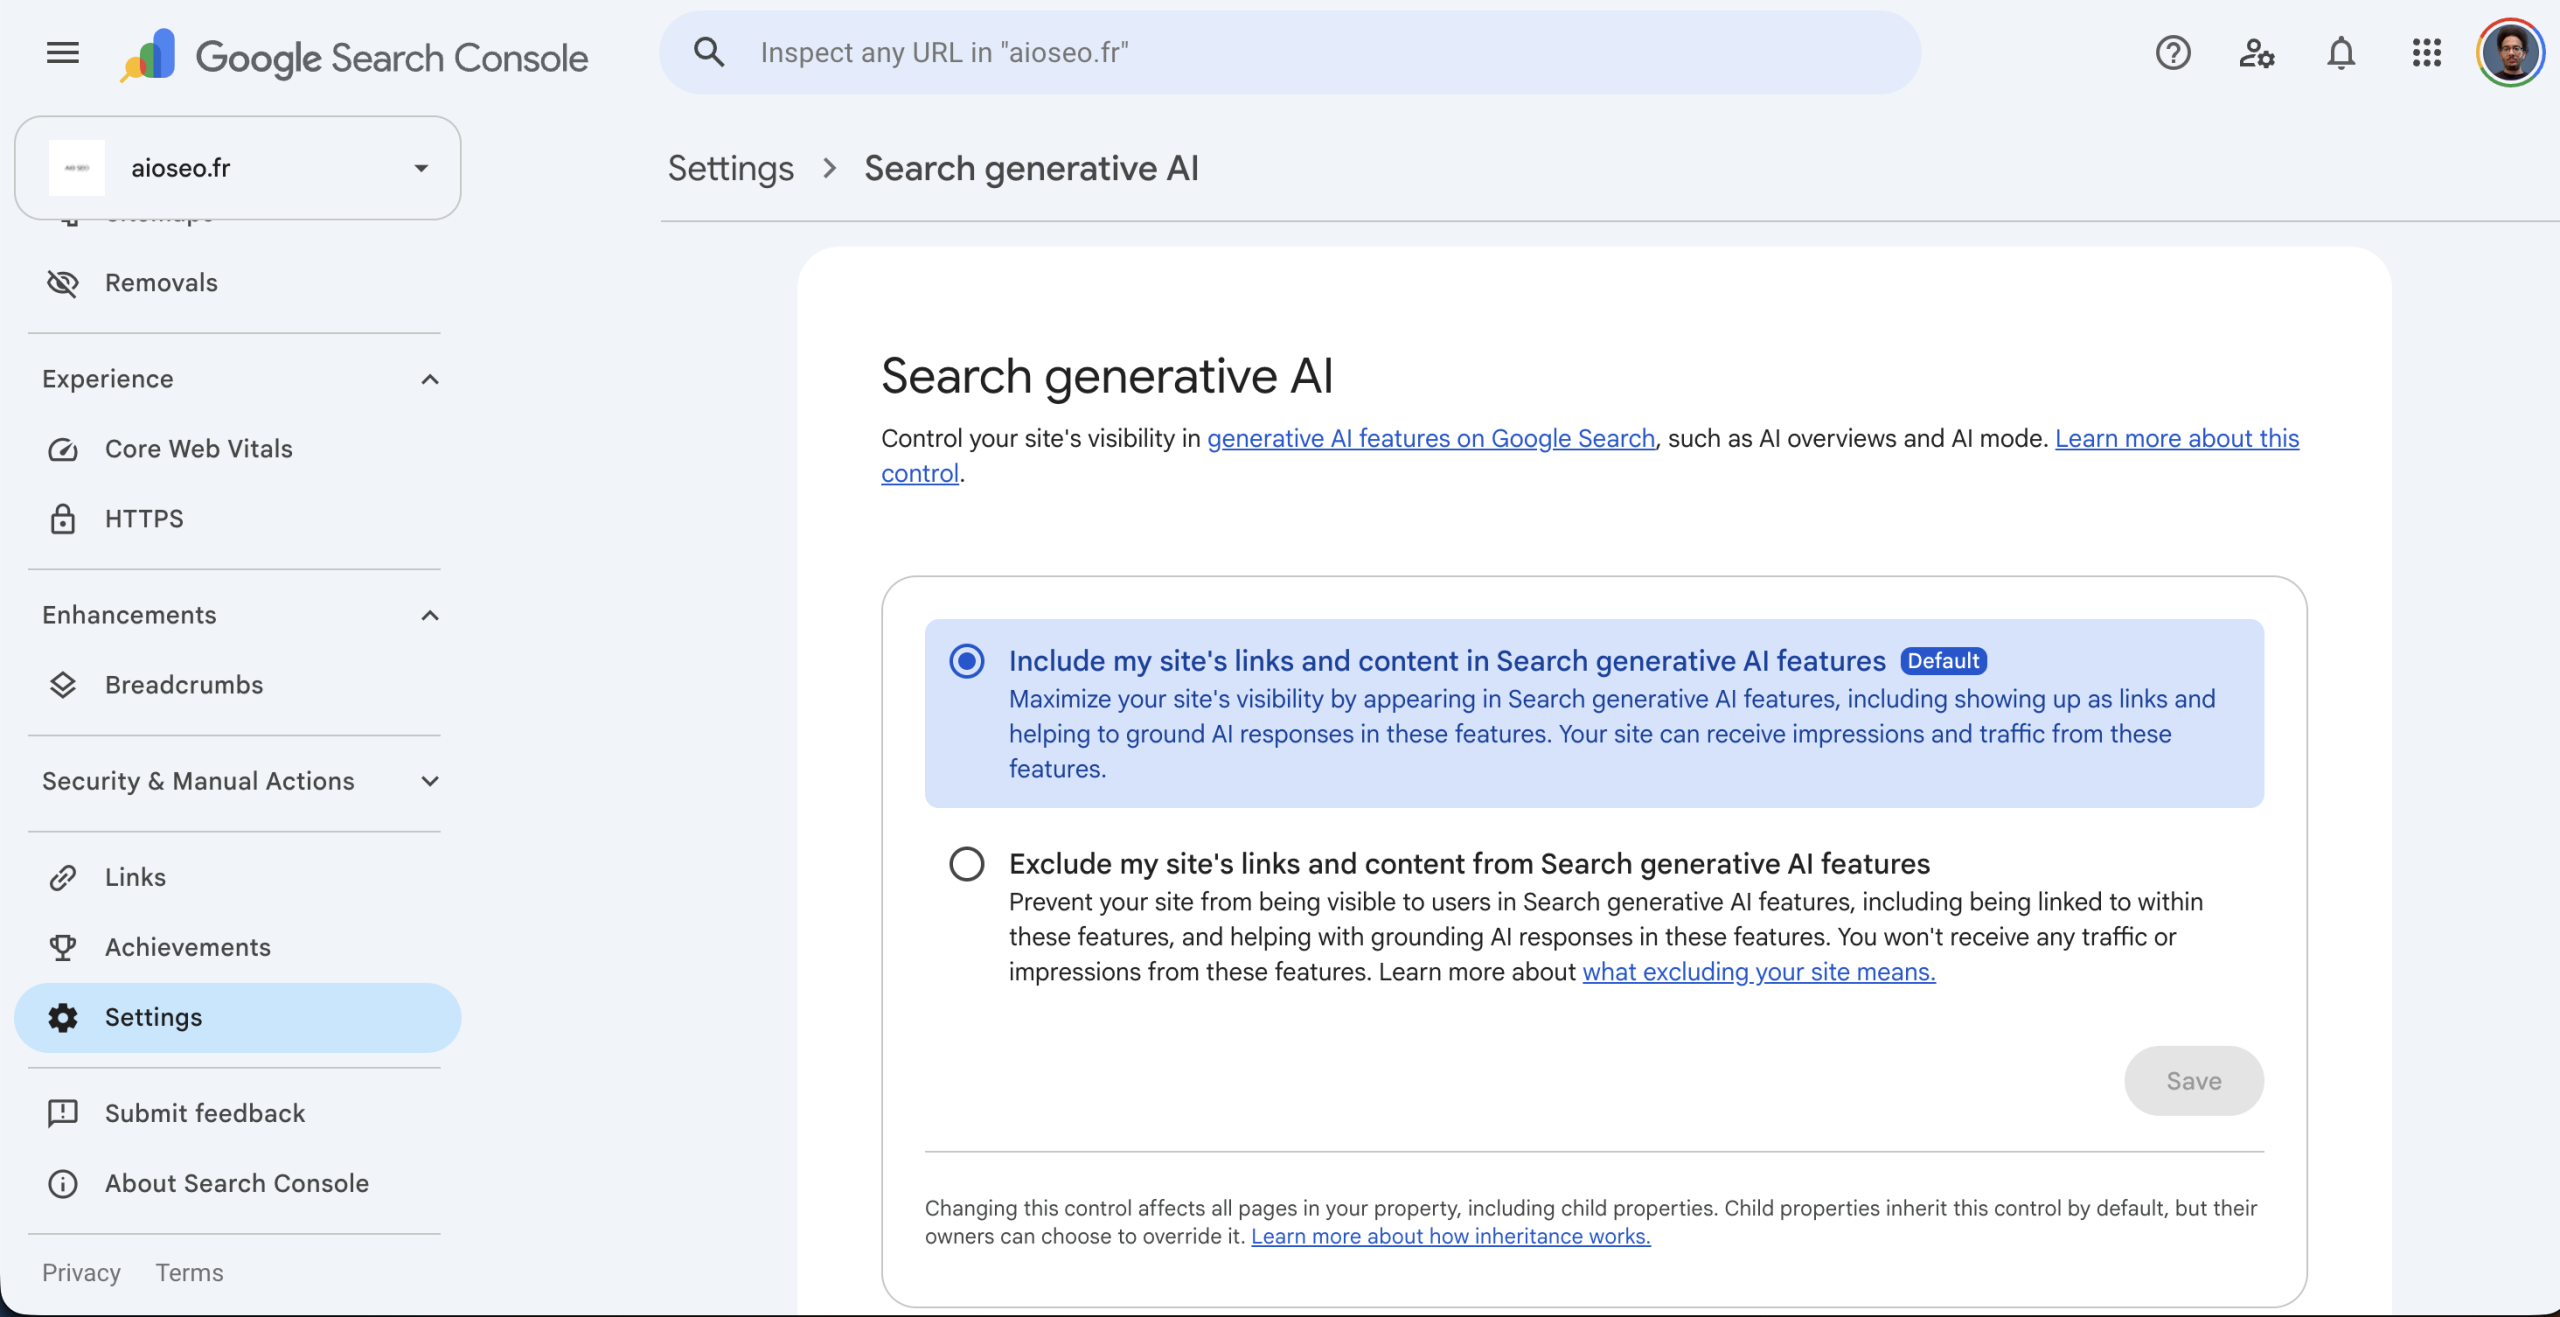Open Learn more about how inheritance works link

(1451, 1236)
